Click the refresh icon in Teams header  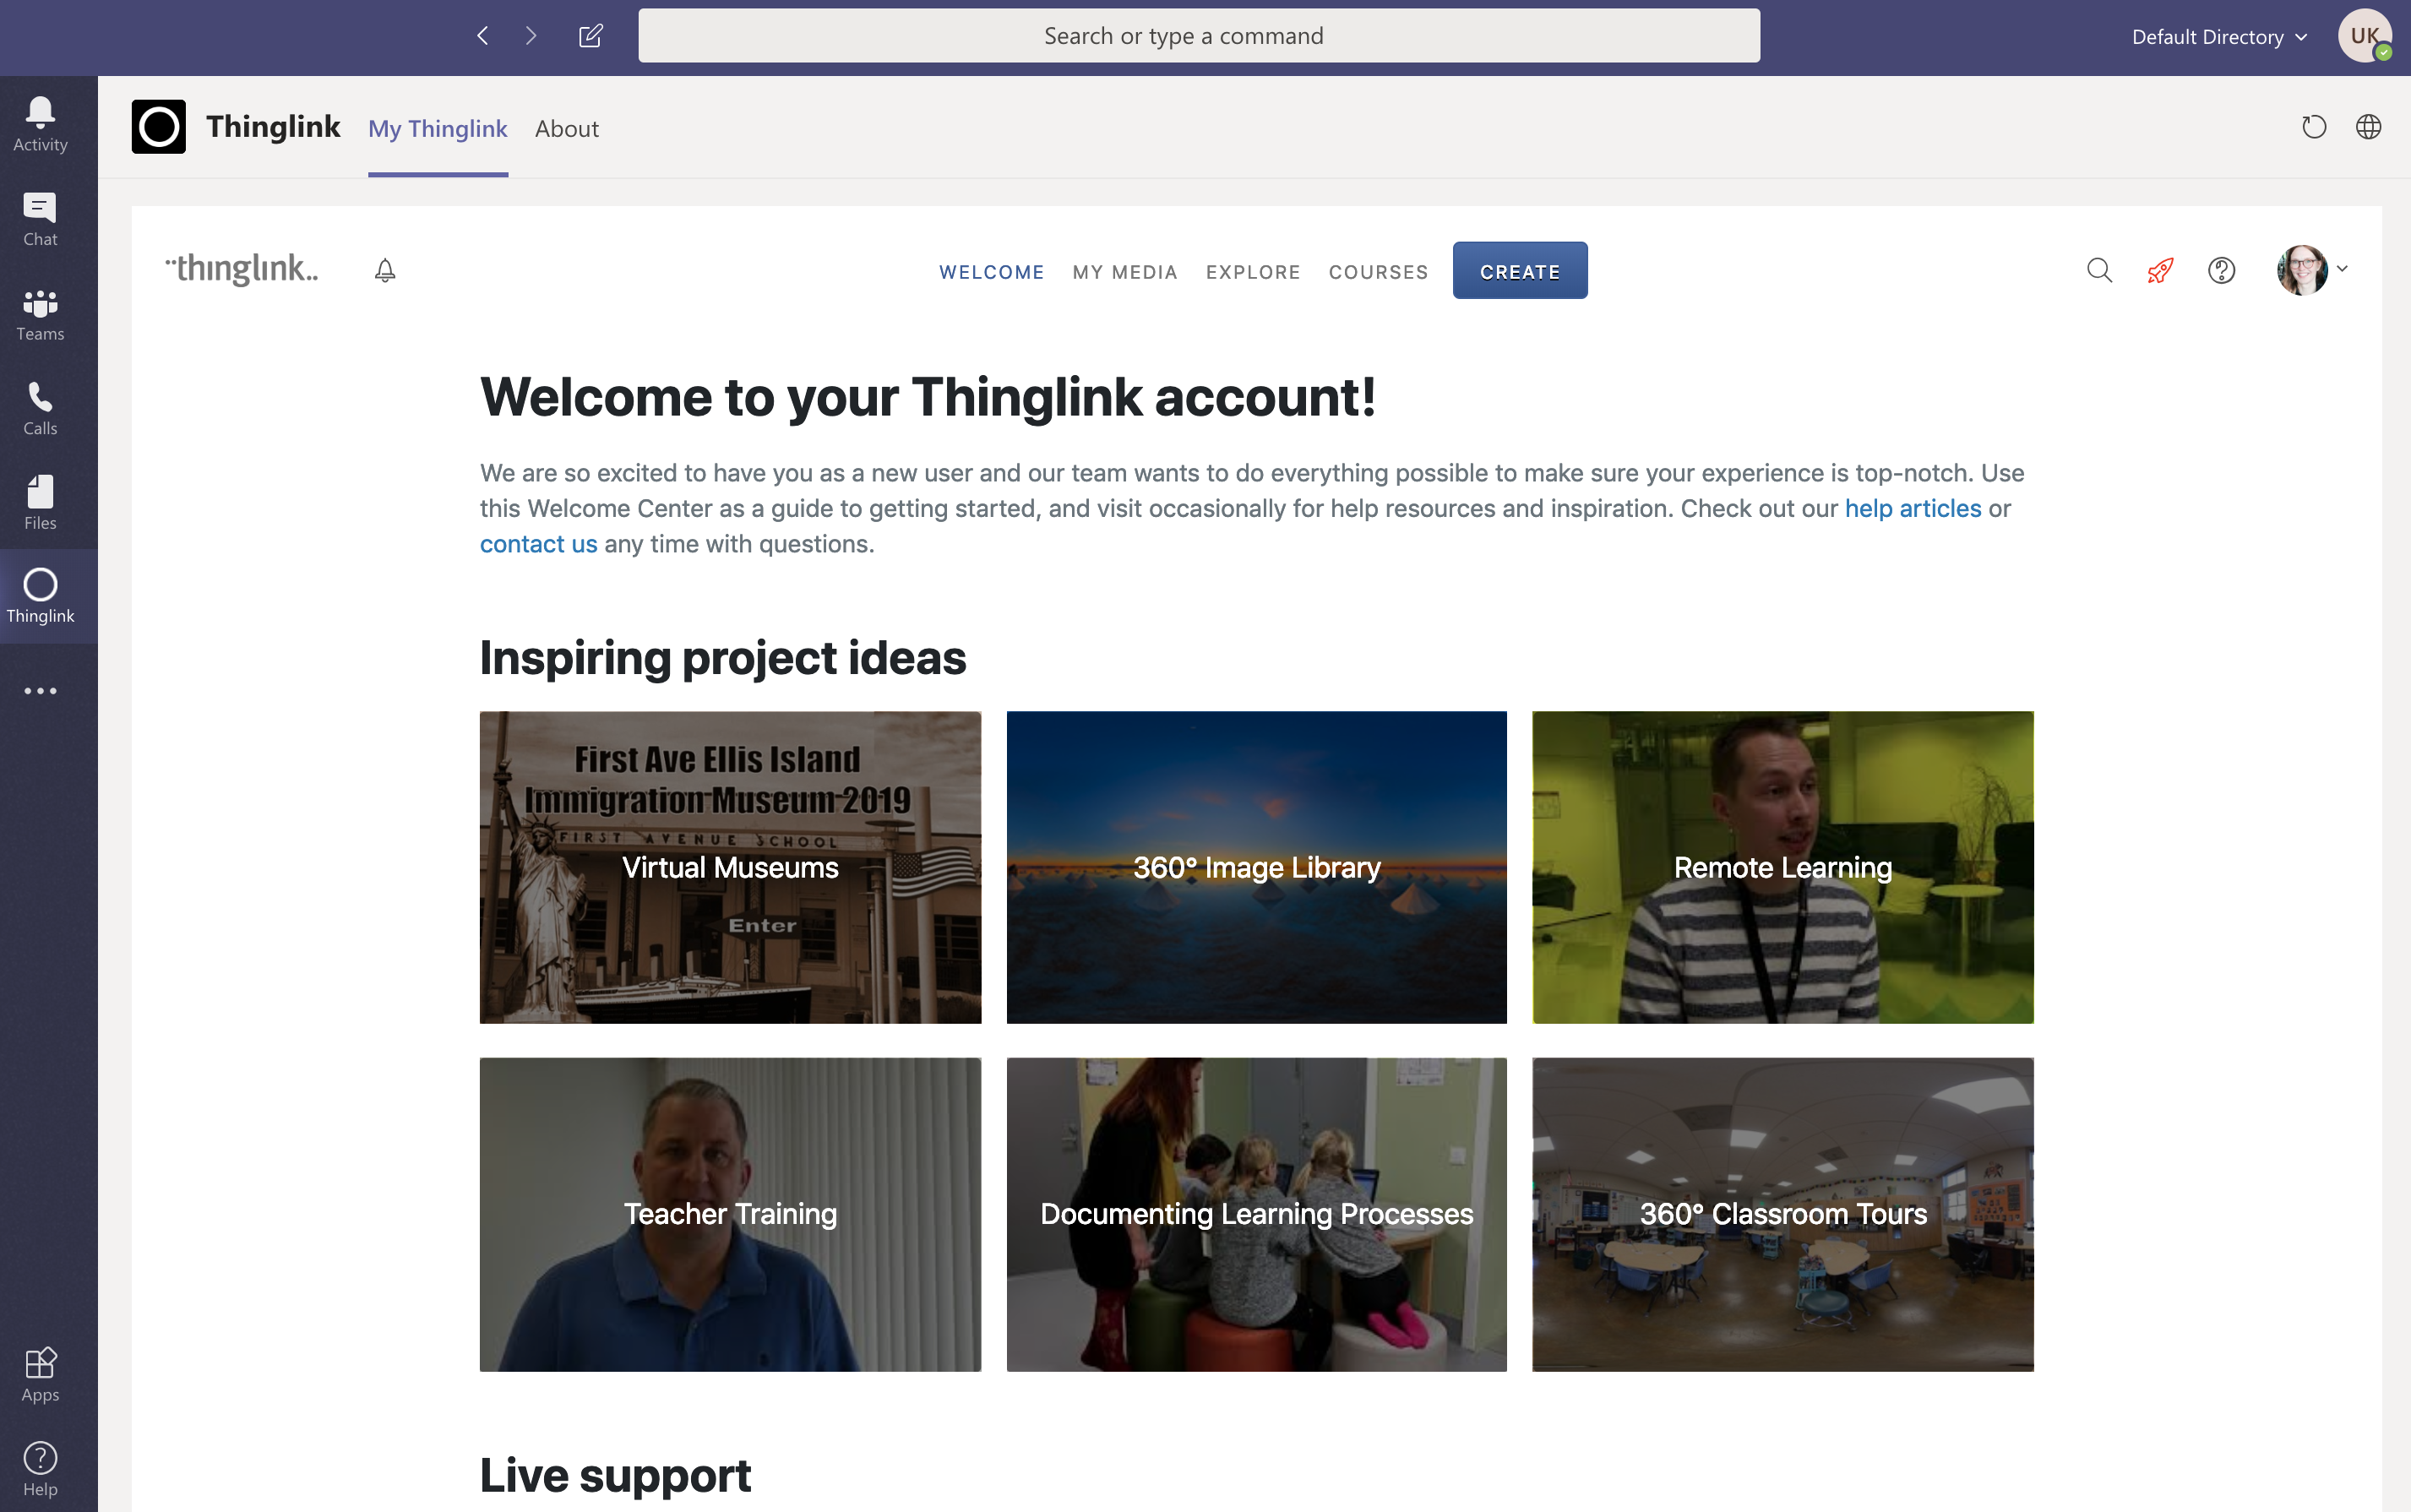pos(2314,125)
